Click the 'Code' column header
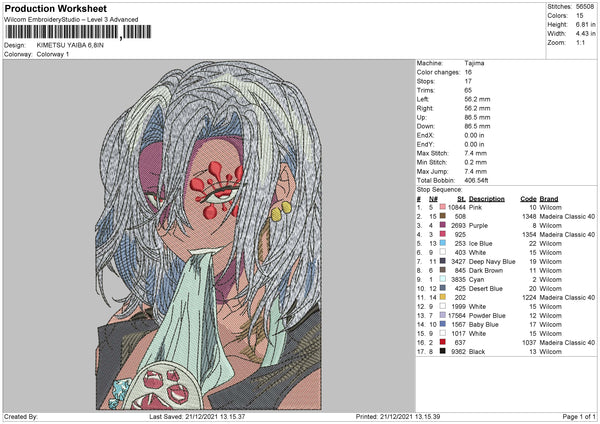 coord(528,199)
